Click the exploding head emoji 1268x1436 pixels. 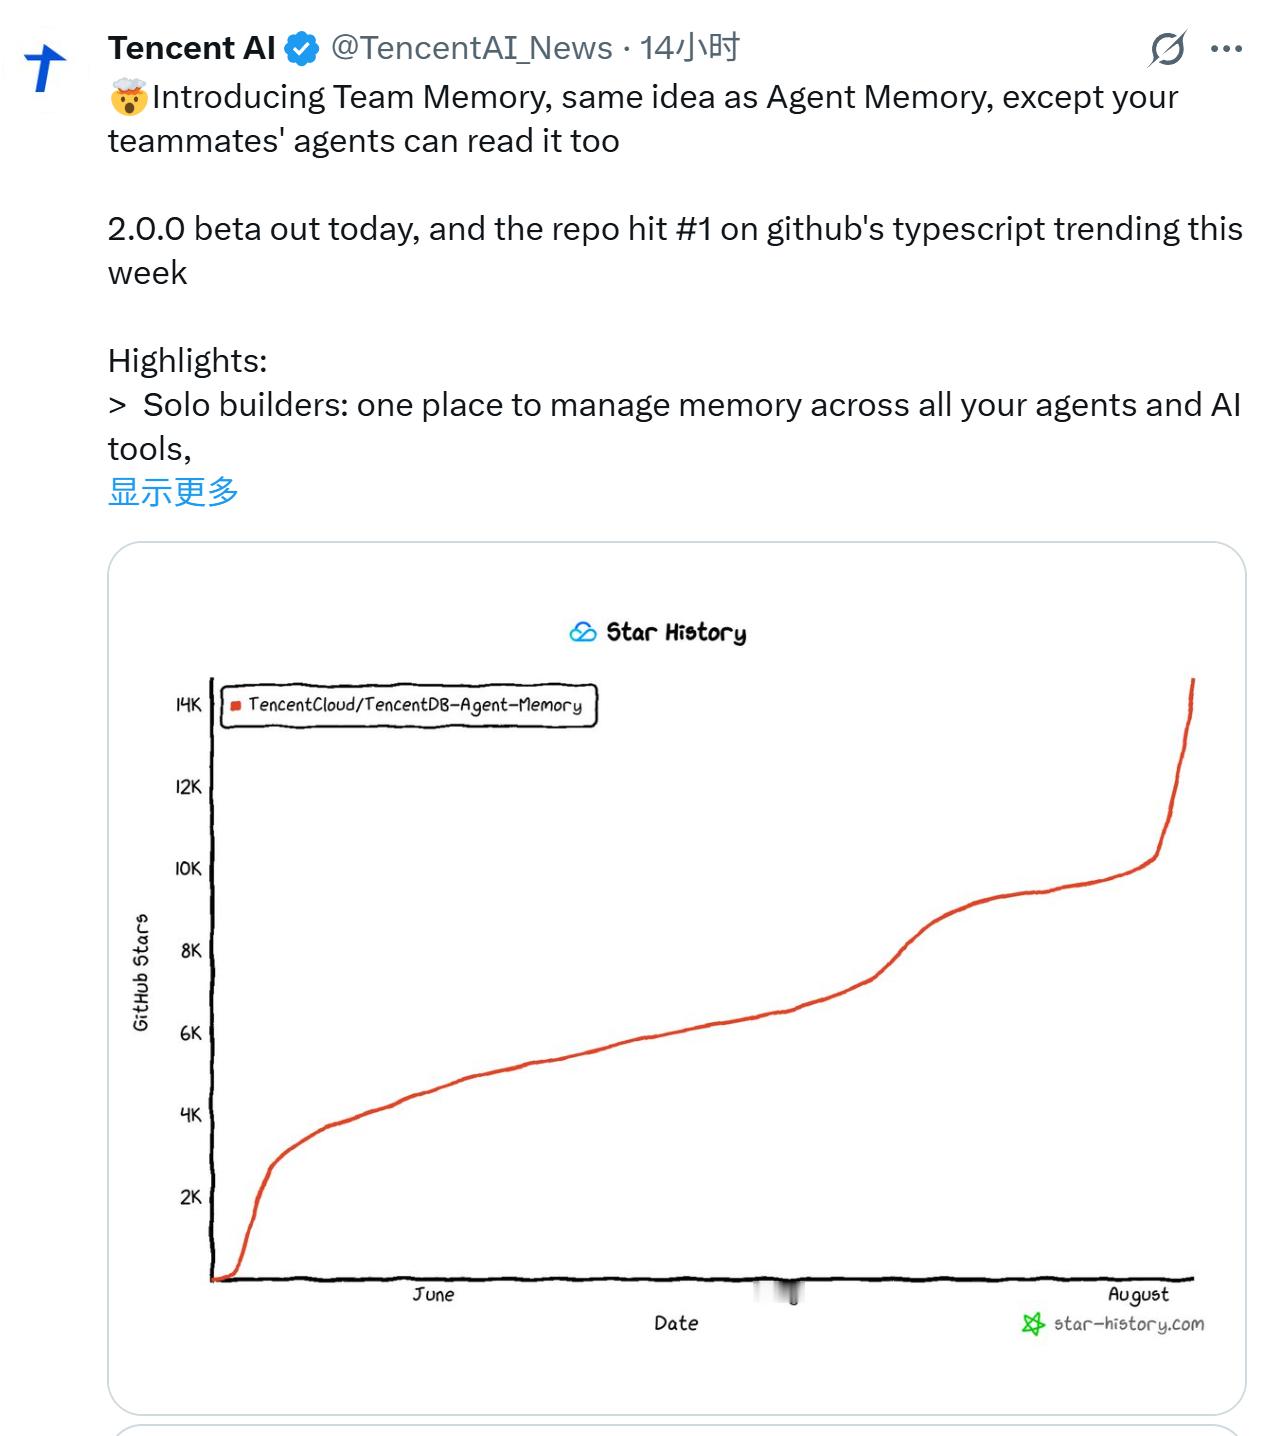click(129, 97)
